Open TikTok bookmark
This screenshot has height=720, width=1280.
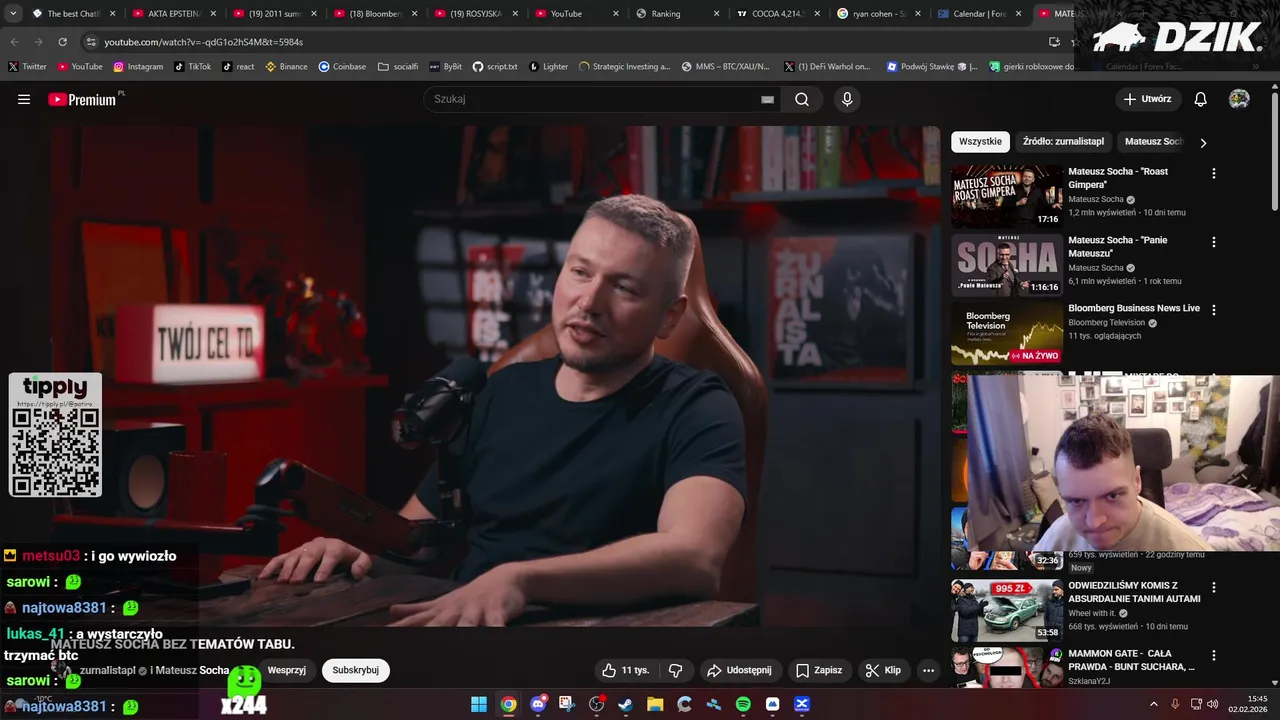tap(192, 67)
